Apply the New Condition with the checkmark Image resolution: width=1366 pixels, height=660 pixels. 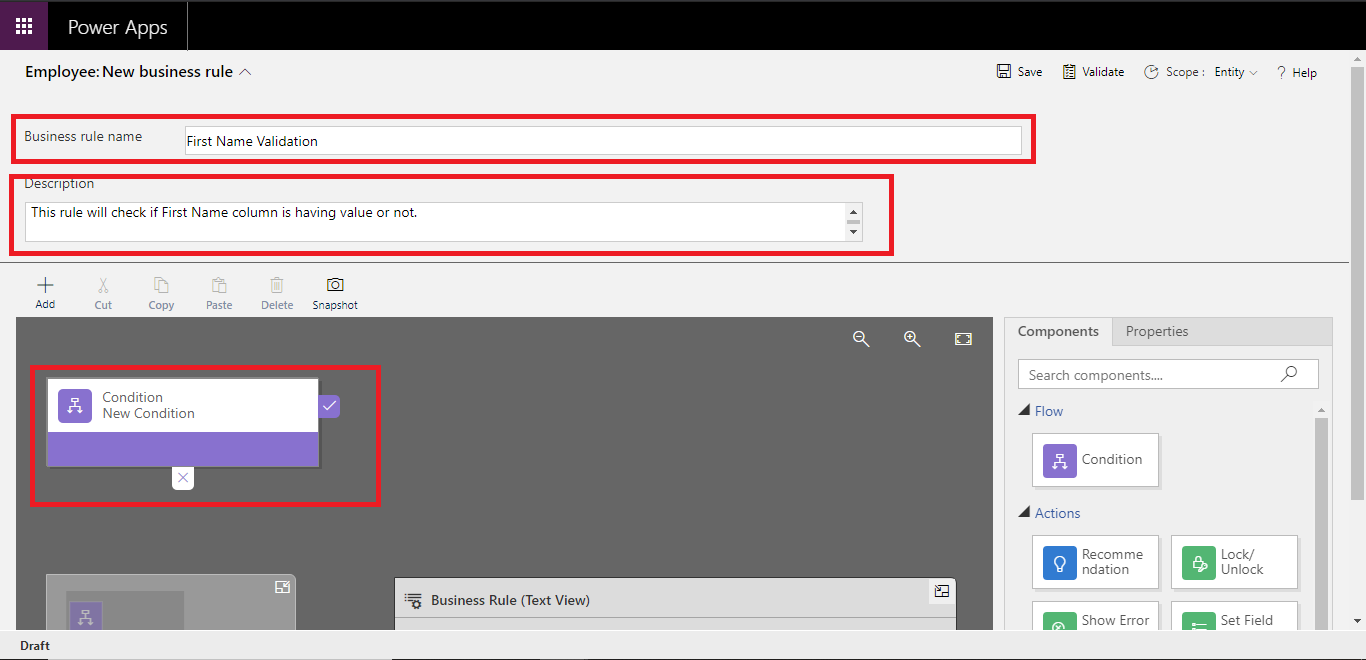(330, 405)
